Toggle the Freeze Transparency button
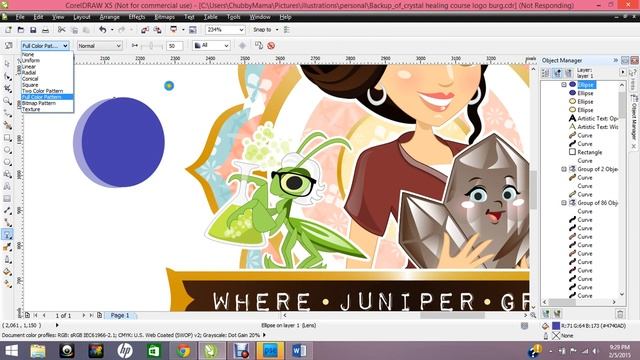 tap(242, 45)
